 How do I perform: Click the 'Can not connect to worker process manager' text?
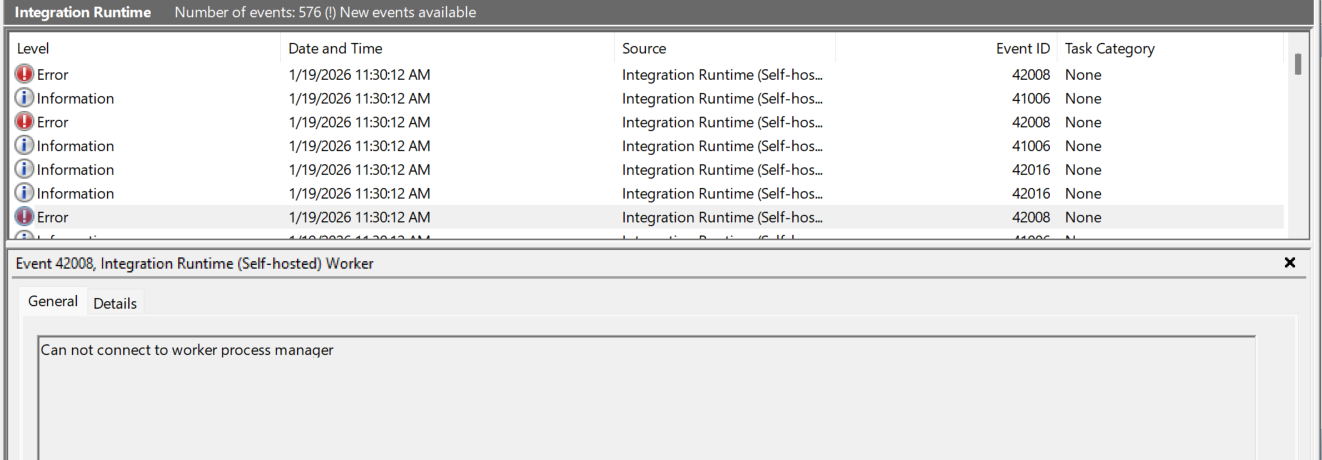(x=187, y=350)
